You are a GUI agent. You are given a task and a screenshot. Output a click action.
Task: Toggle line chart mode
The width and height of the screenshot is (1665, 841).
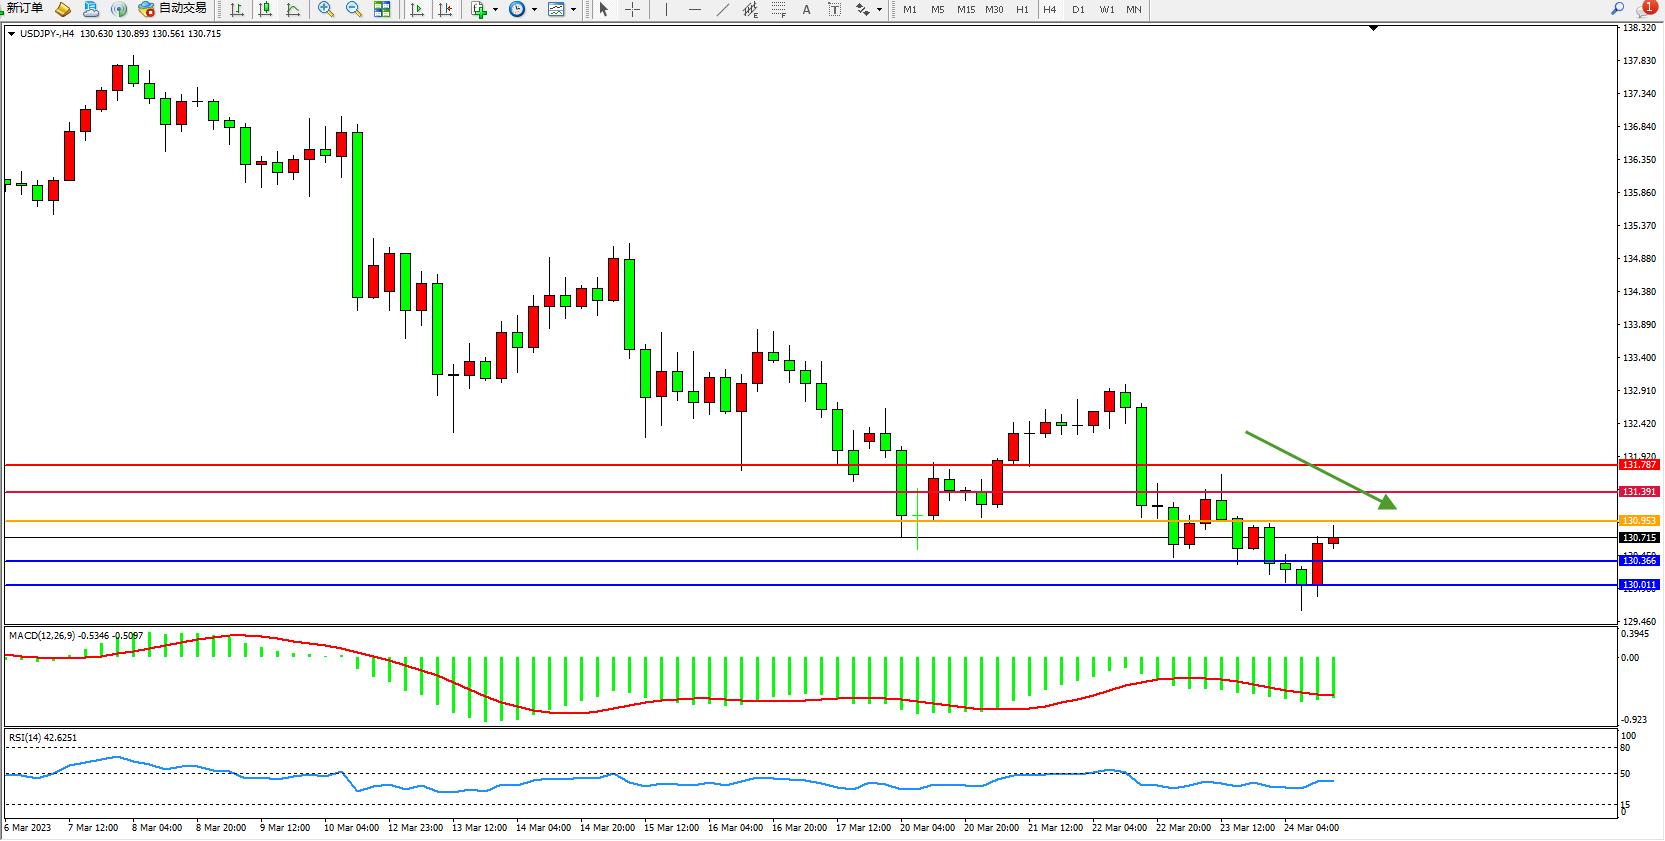pos(293,9)
